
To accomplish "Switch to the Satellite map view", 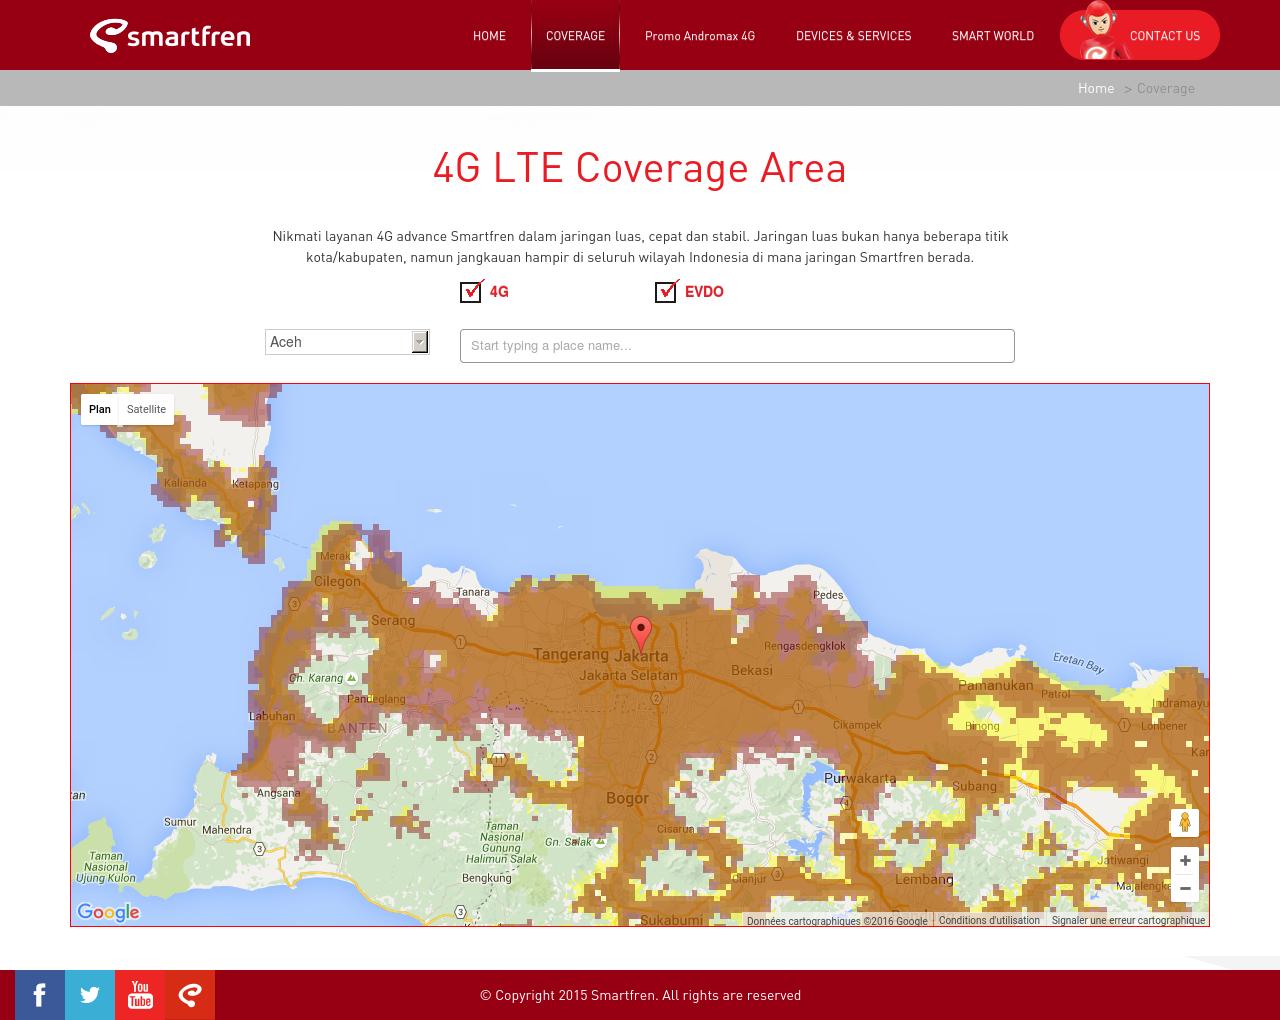I will (146, 409).
